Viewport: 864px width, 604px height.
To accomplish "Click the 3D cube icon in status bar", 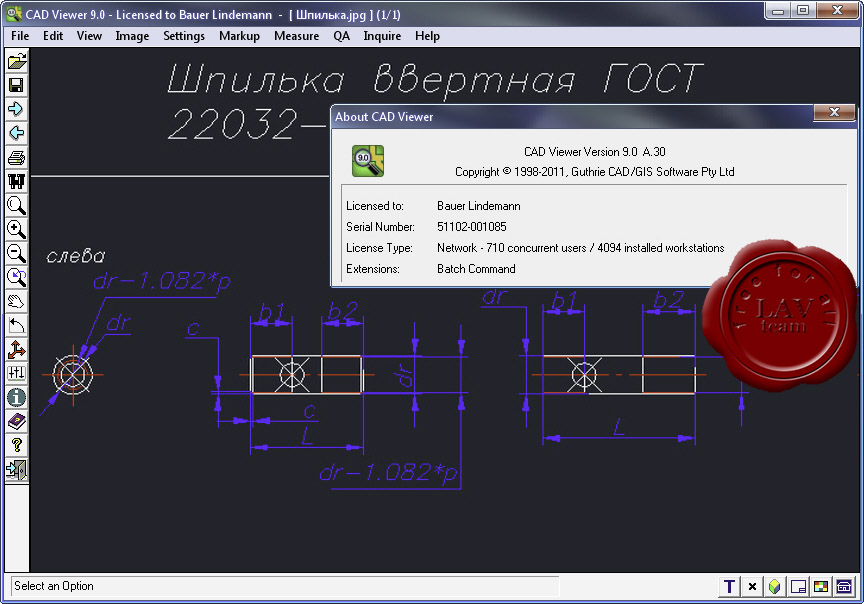I will [775, 586].
